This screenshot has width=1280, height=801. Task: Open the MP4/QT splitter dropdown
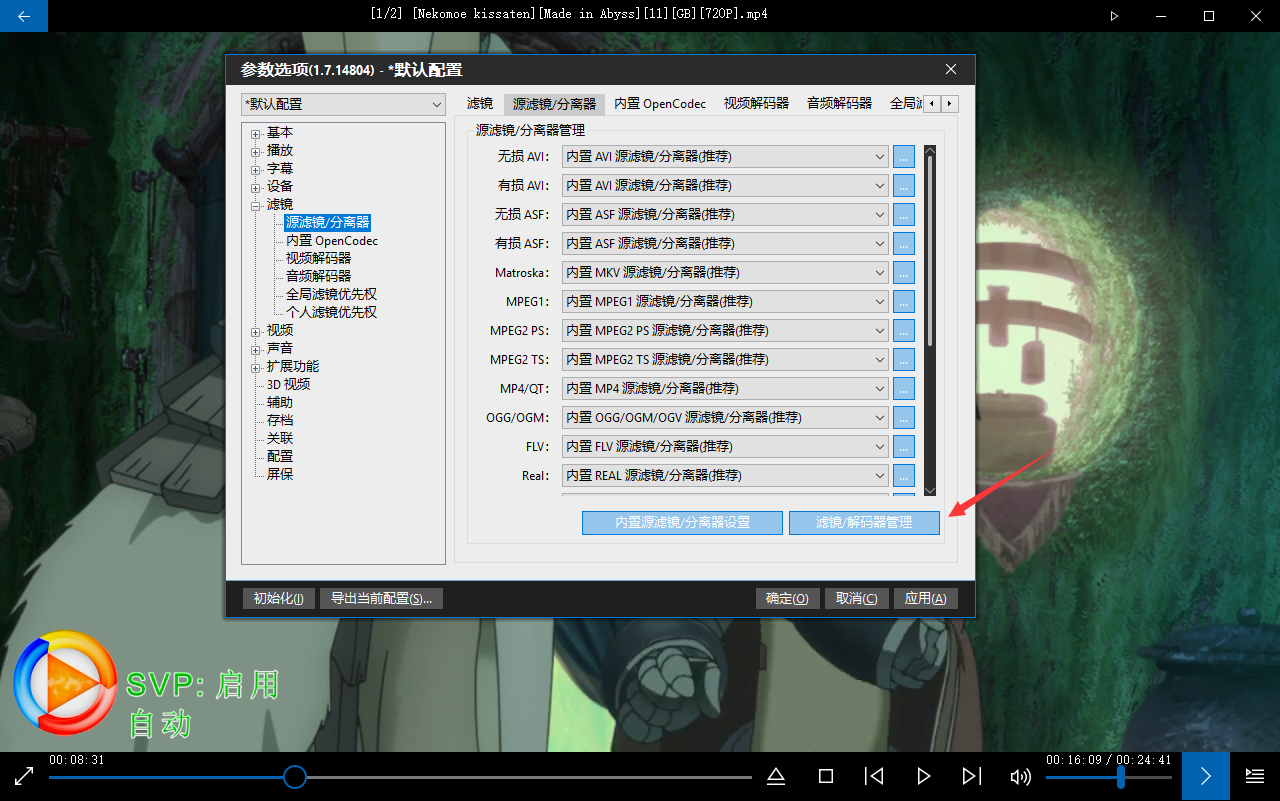click(725, 389)
